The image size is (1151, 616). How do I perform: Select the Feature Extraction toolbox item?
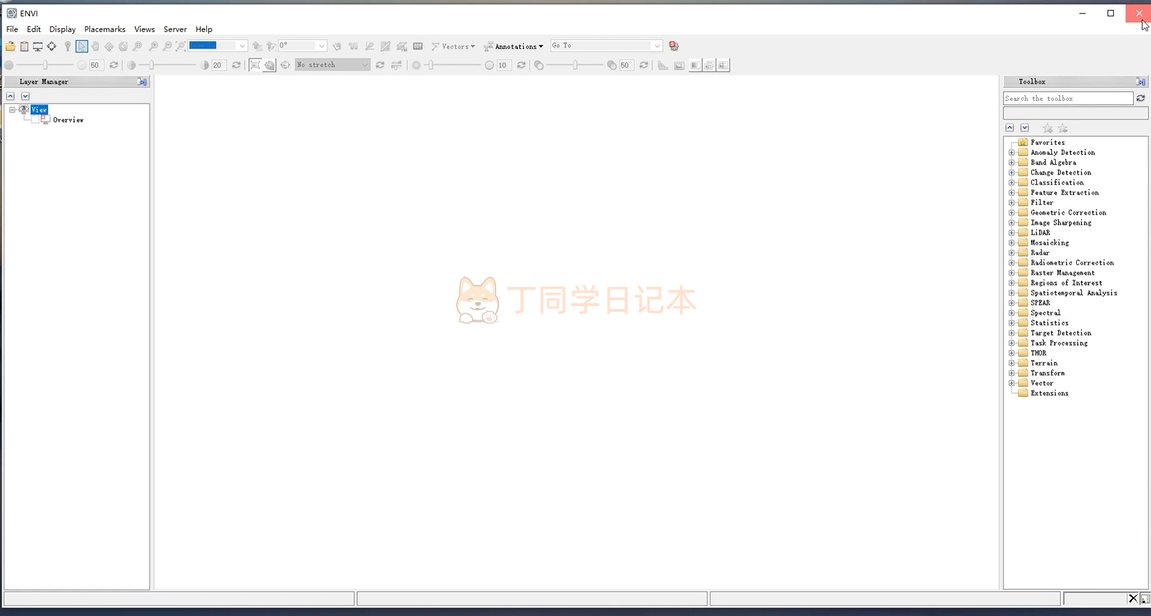pos(1064,193)
